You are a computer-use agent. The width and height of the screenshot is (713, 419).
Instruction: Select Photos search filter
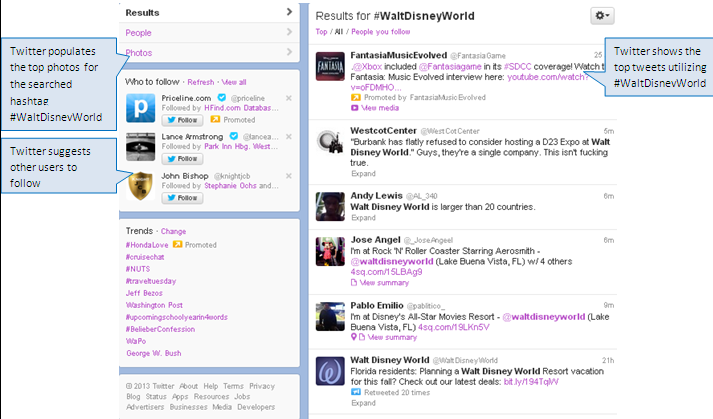[209, 52]
